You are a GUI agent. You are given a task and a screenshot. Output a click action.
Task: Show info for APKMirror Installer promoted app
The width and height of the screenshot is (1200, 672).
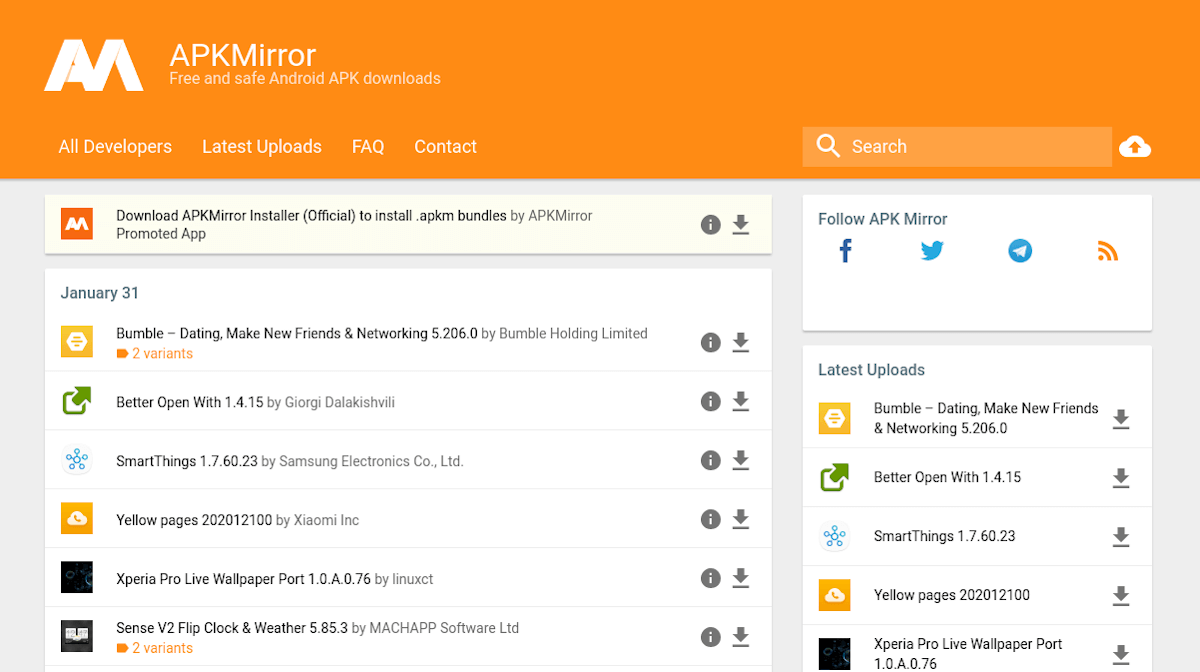pos(711,225)
